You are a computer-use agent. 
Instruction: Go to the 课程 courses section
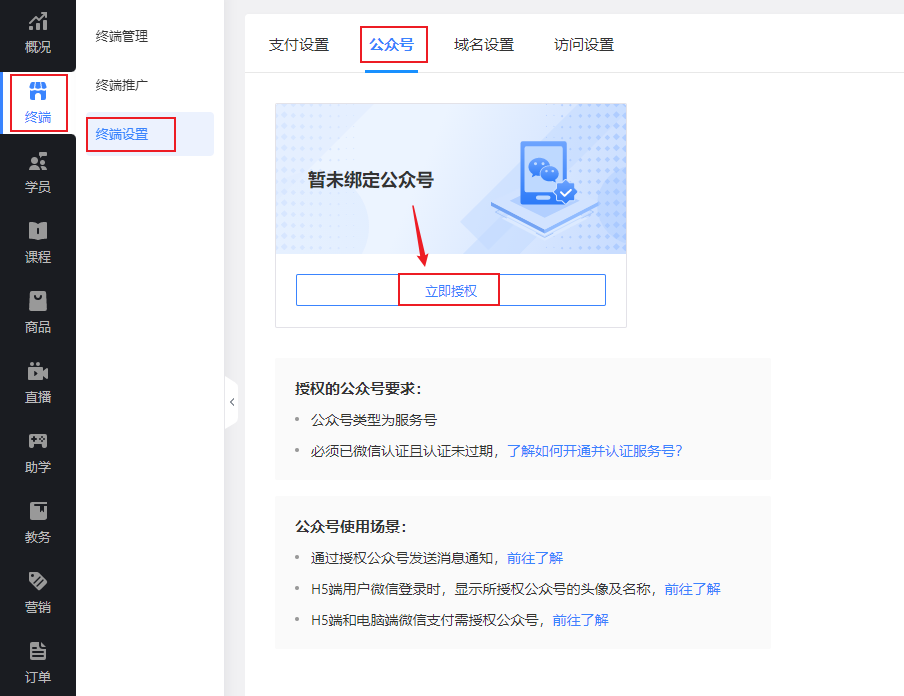pyautogui.click(x=37, y=243)
